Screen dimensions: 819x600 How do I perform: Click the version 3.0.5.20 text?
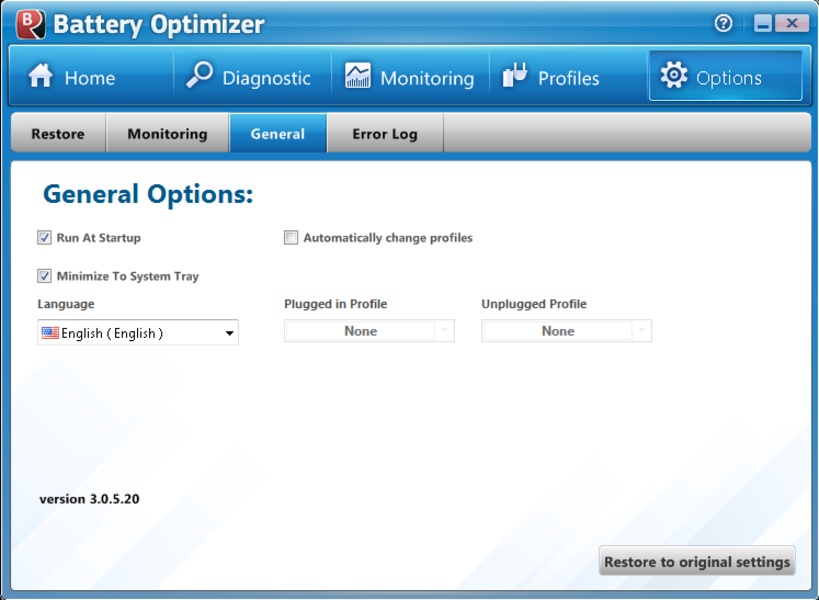tap(89, 499)
